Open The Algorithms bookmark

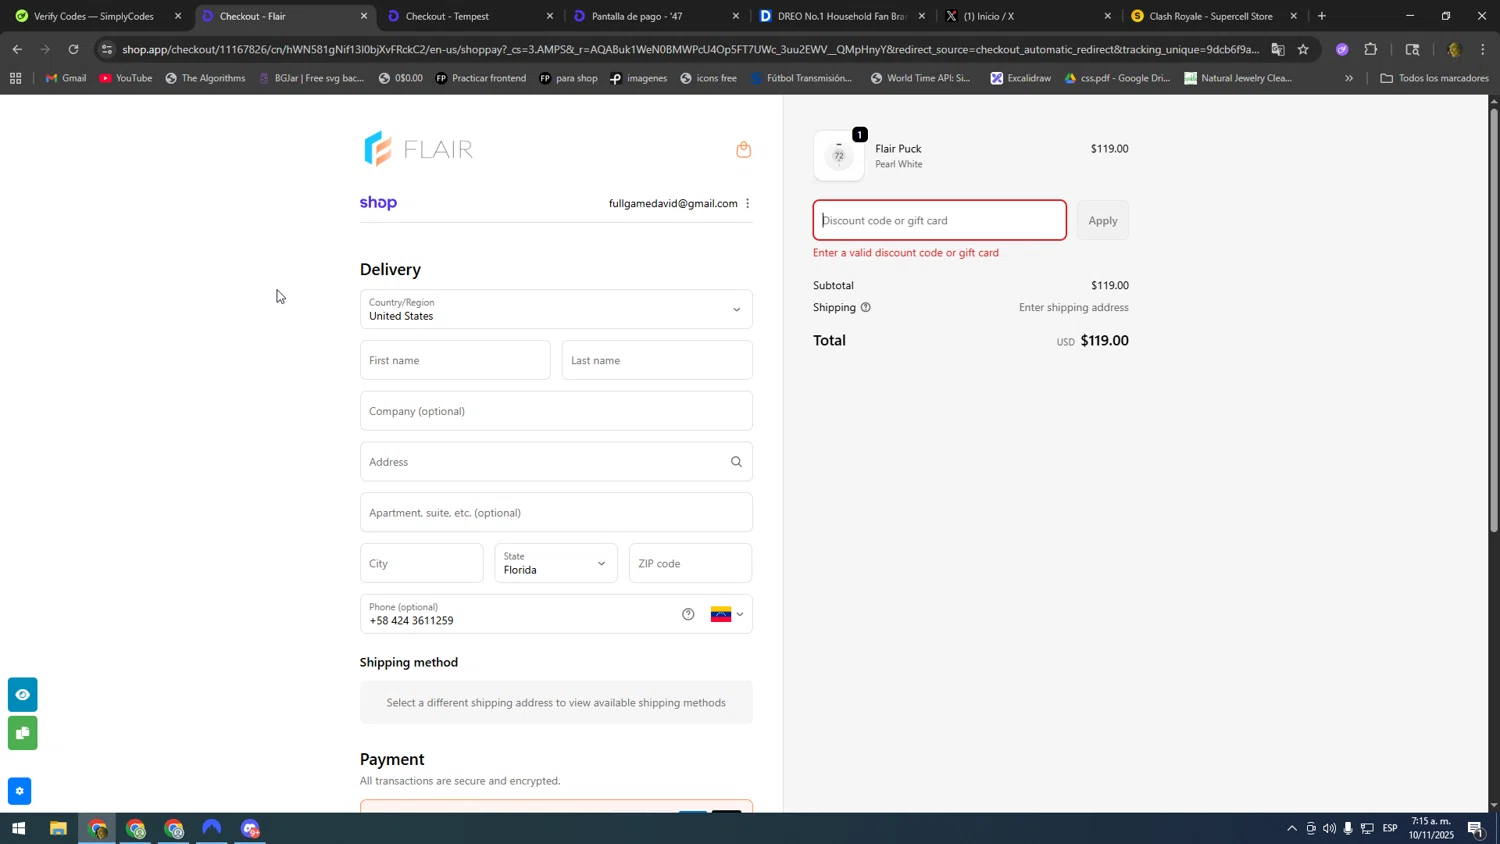[205, 78]
